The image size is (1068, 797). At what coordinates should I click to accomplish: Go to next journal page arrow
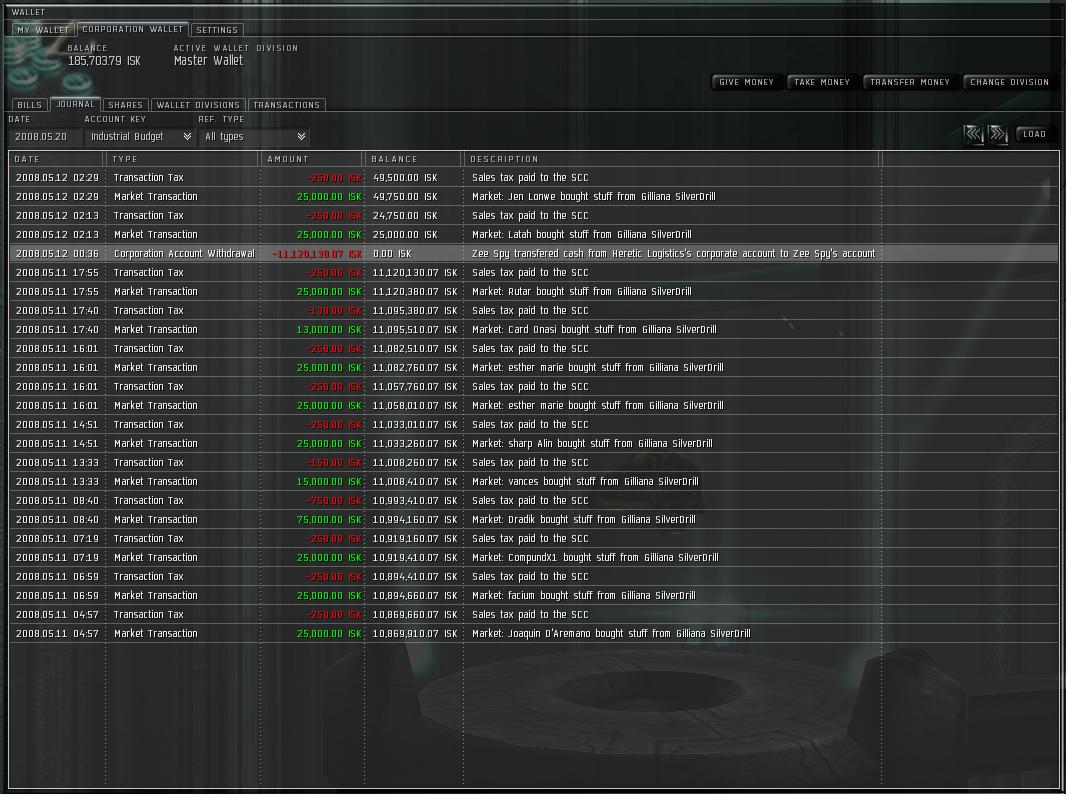click(999, 134)
